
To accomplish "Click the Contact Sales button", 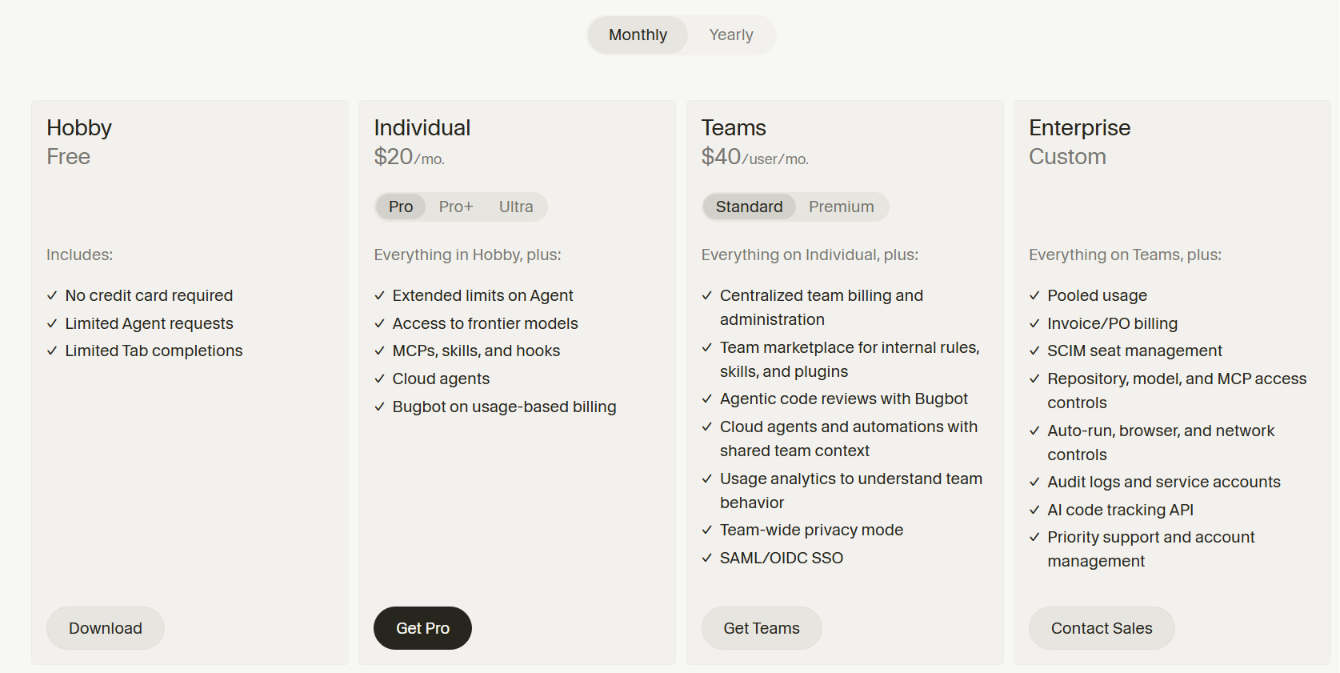I will click(1102, 628).
